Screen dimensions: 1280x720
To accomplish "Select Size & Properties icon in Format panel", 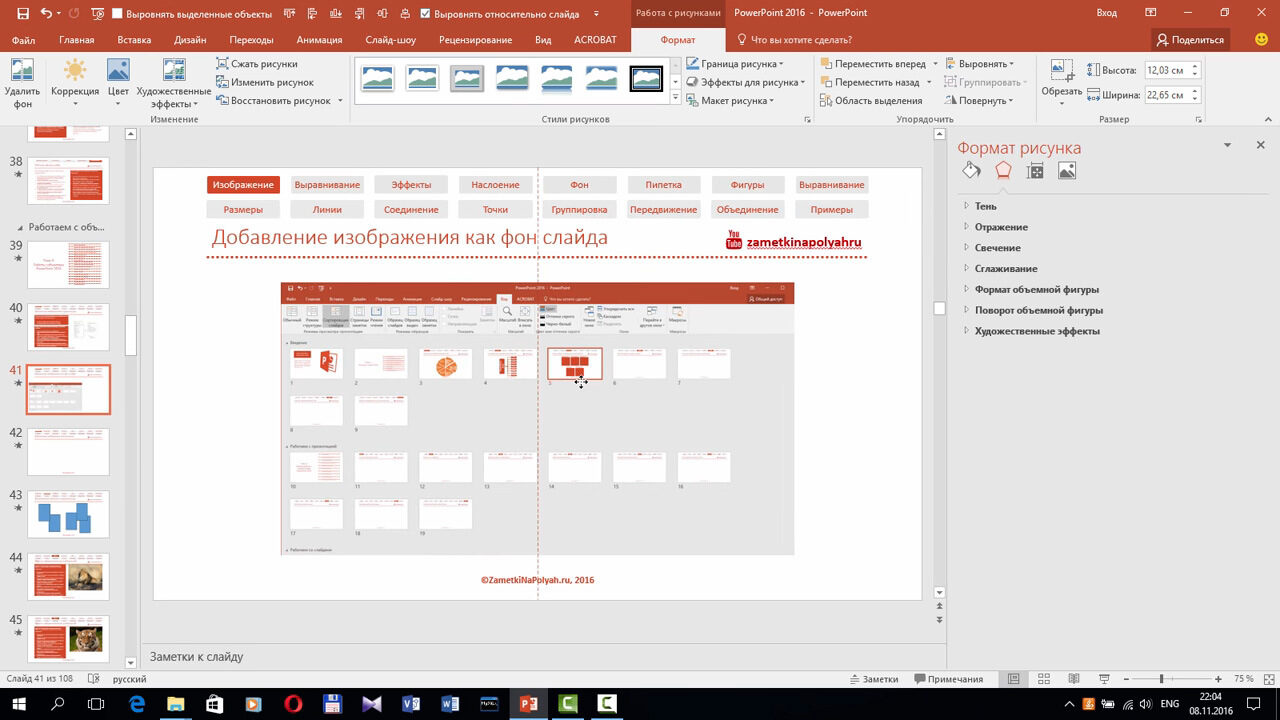I will [1035, 171].
